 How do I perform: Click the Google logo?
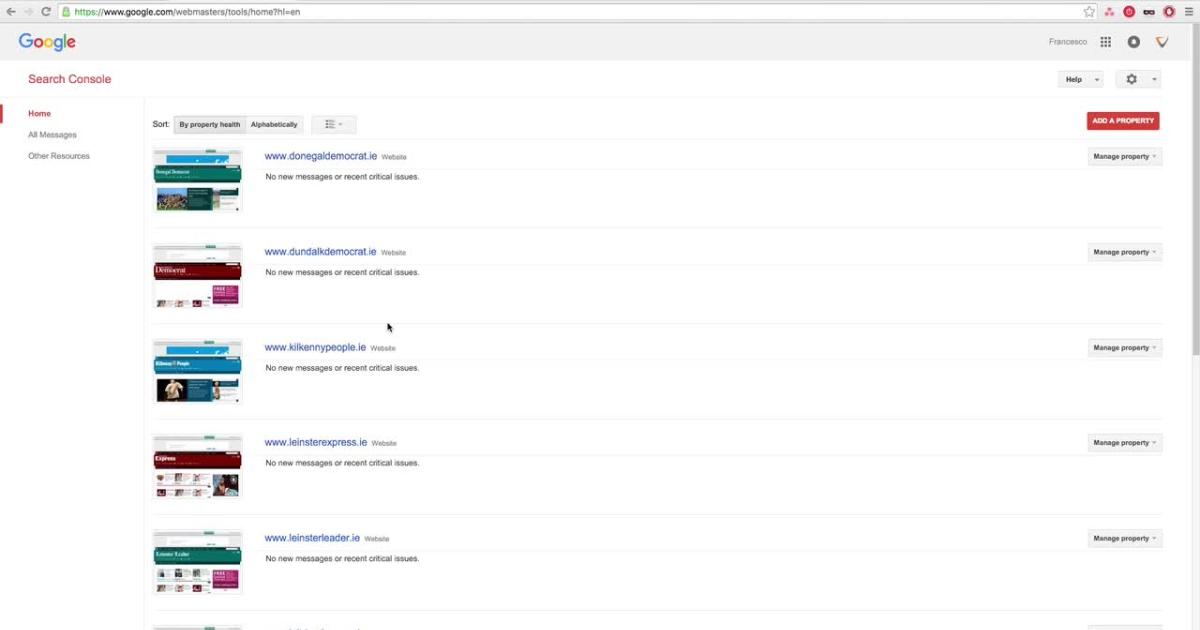pyautogui.click(x=47, y=42)
